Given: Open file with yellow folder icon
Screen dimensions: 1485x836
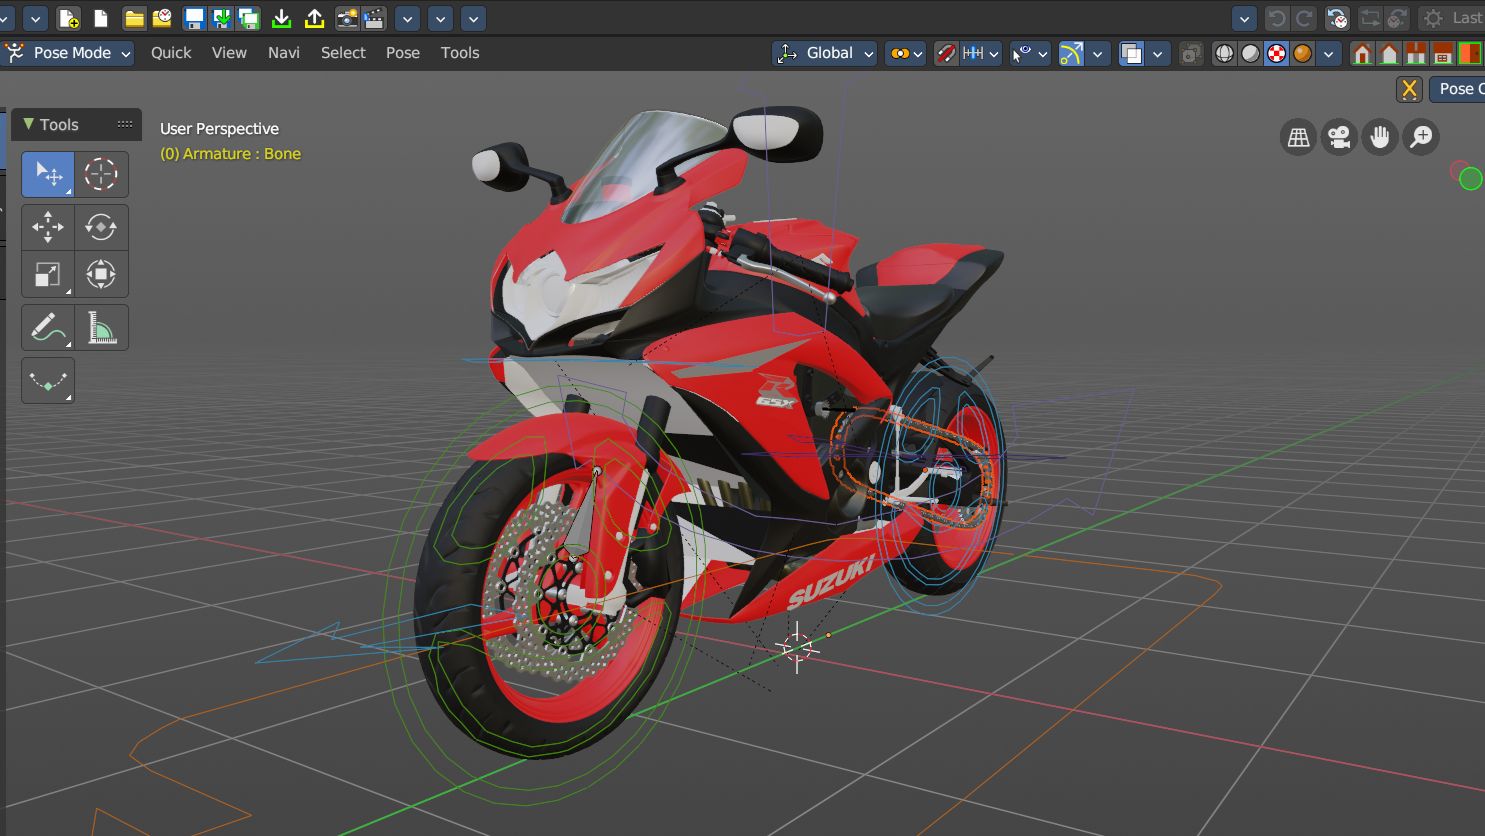Looking at the screenshot, I should [134, 18].
